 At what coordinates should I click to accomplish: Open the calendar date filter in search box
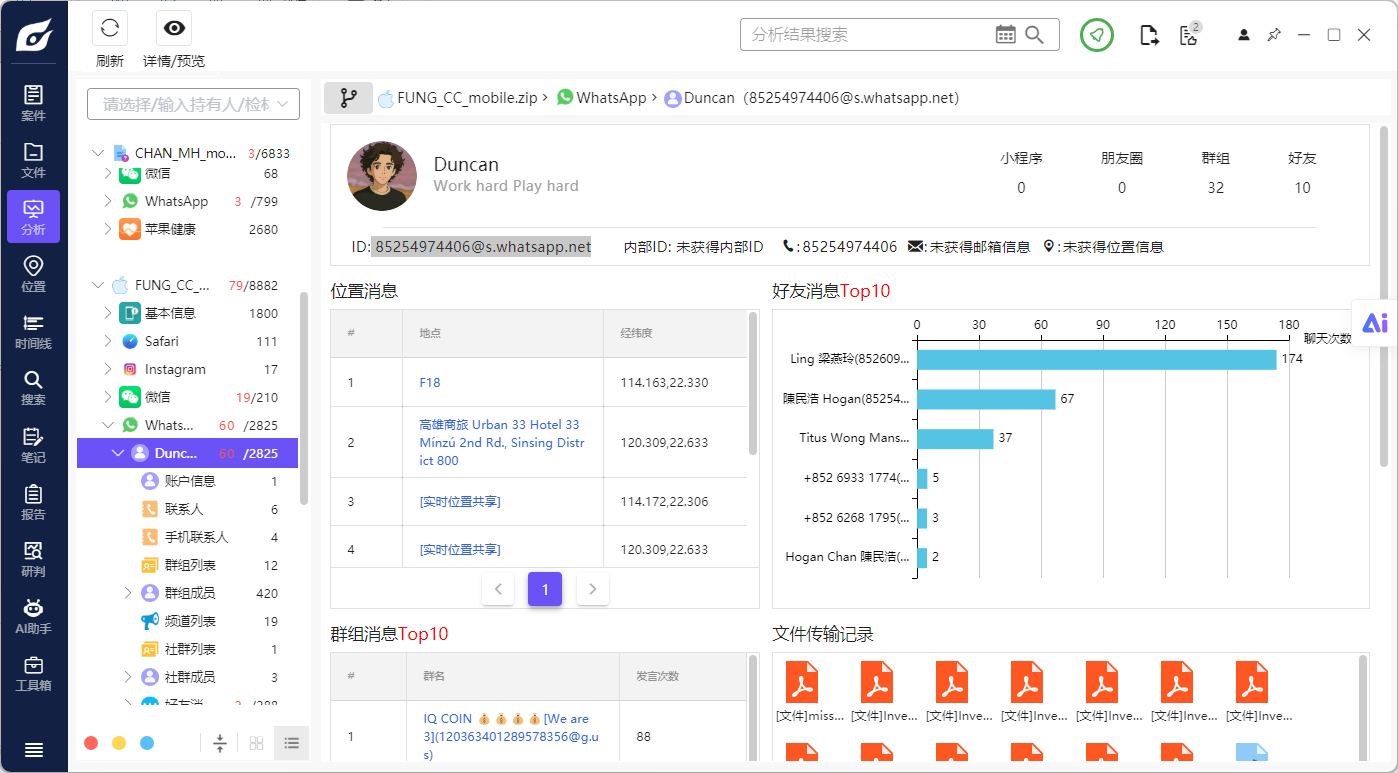[1006, 35]
